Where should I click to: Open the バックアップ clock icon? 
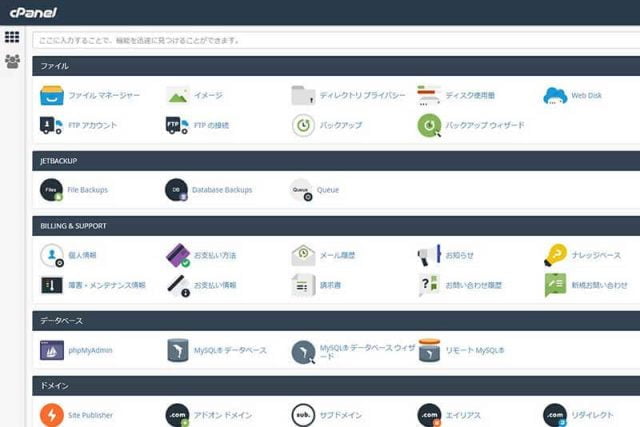tap(303, 125)
